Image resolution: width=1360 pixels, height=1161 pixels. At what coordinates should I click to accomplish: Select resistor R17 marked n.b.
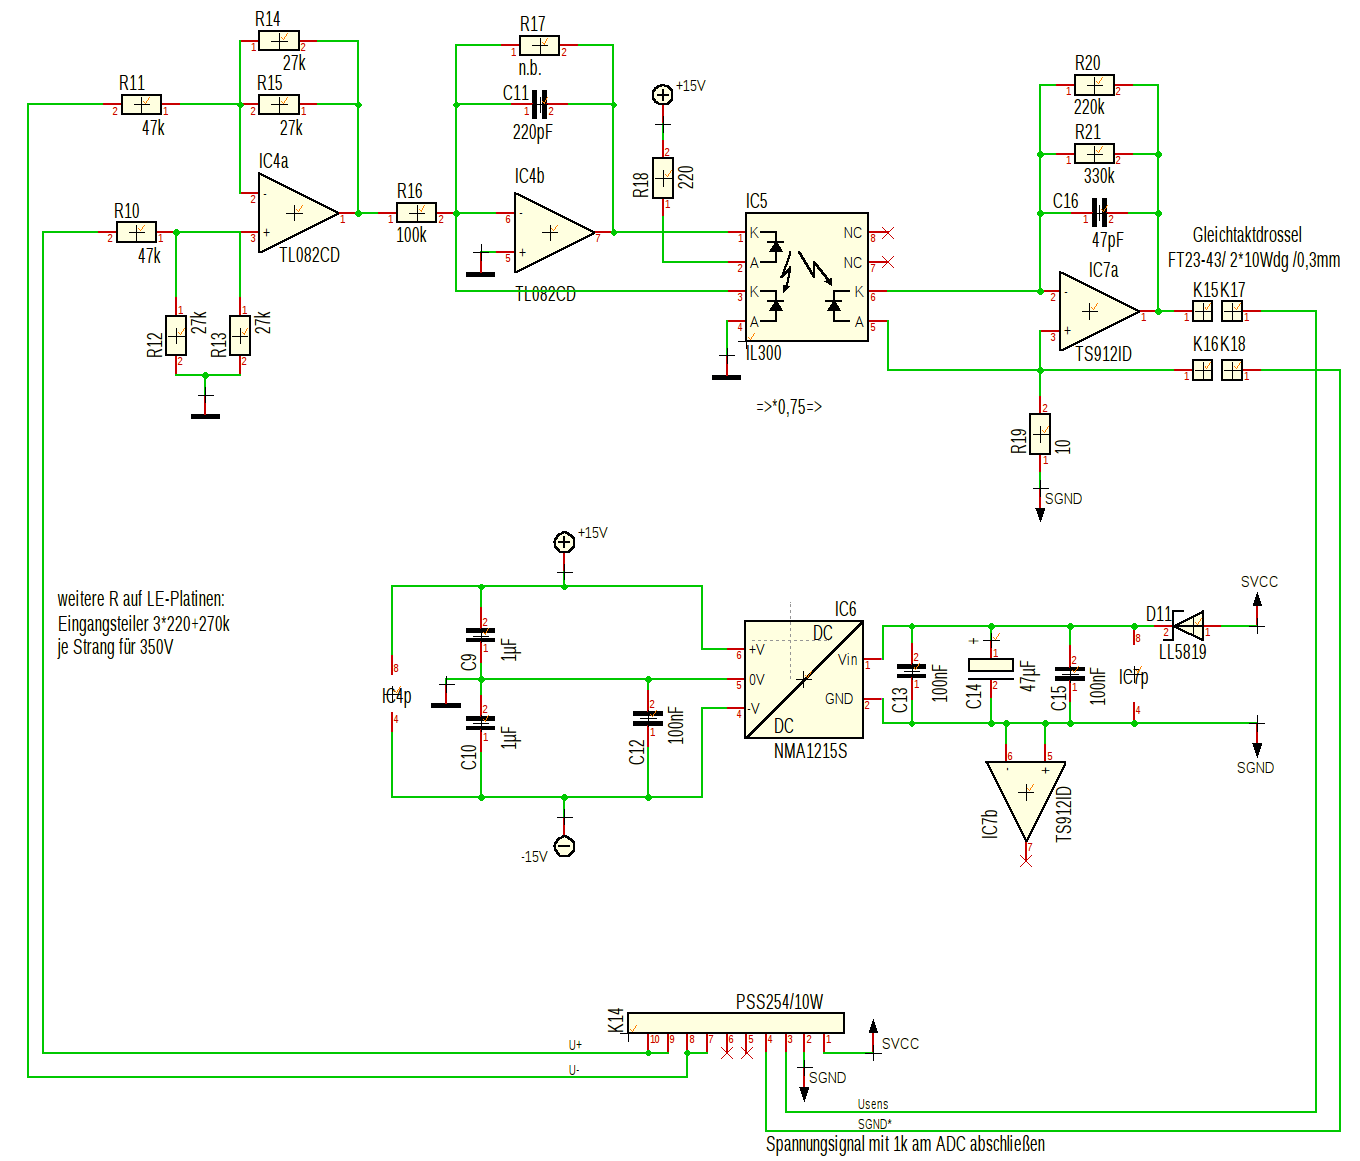tap(538, 46)
